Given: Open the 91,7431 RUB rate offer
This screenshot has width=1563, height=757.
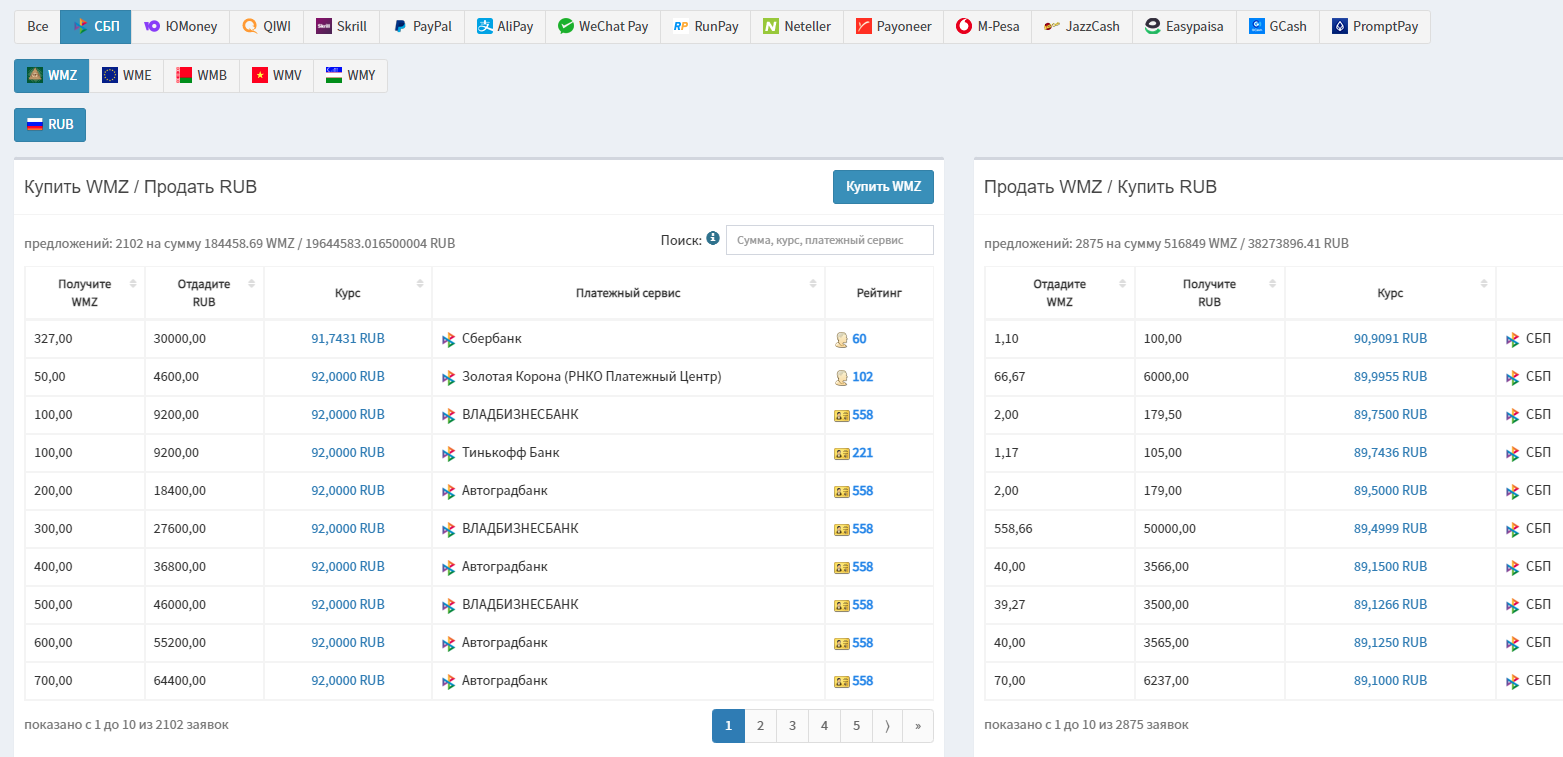Looking at the screenshot, I should [348, 339].
